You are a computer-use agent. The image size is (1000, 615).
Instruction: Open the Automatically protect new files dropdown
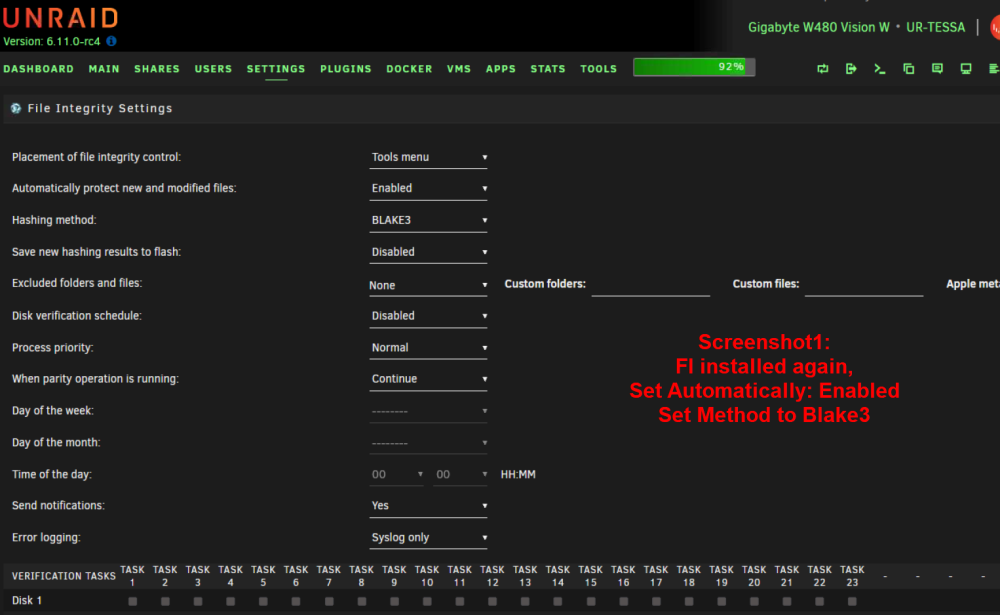[x=428, y=188]
